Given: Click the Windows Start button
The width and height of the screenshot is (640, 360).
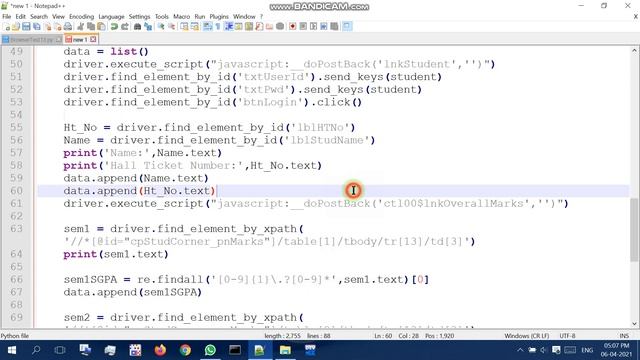Looking at the screenshot, I should tap(11, 350).
